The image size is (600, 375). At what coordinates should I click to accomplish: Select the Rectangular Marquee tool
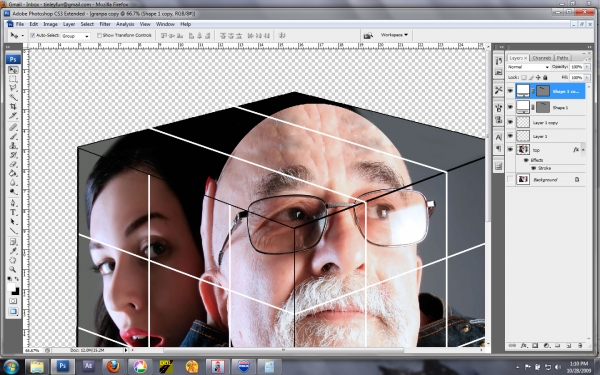click(x=13, y=79)
